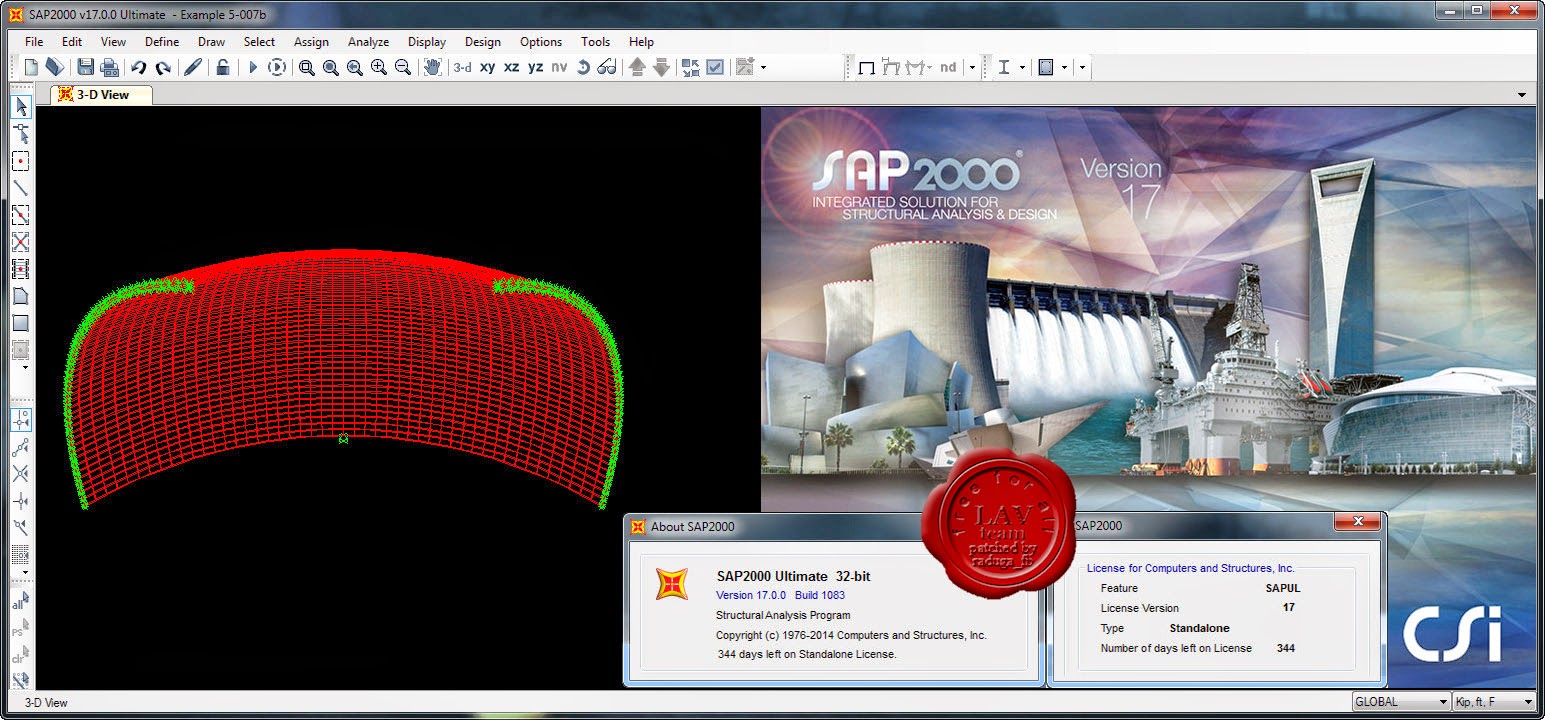Pick the Draw Frame/Cable line tool
This screenshot has width=1545, height=720.
coord(20,188)
